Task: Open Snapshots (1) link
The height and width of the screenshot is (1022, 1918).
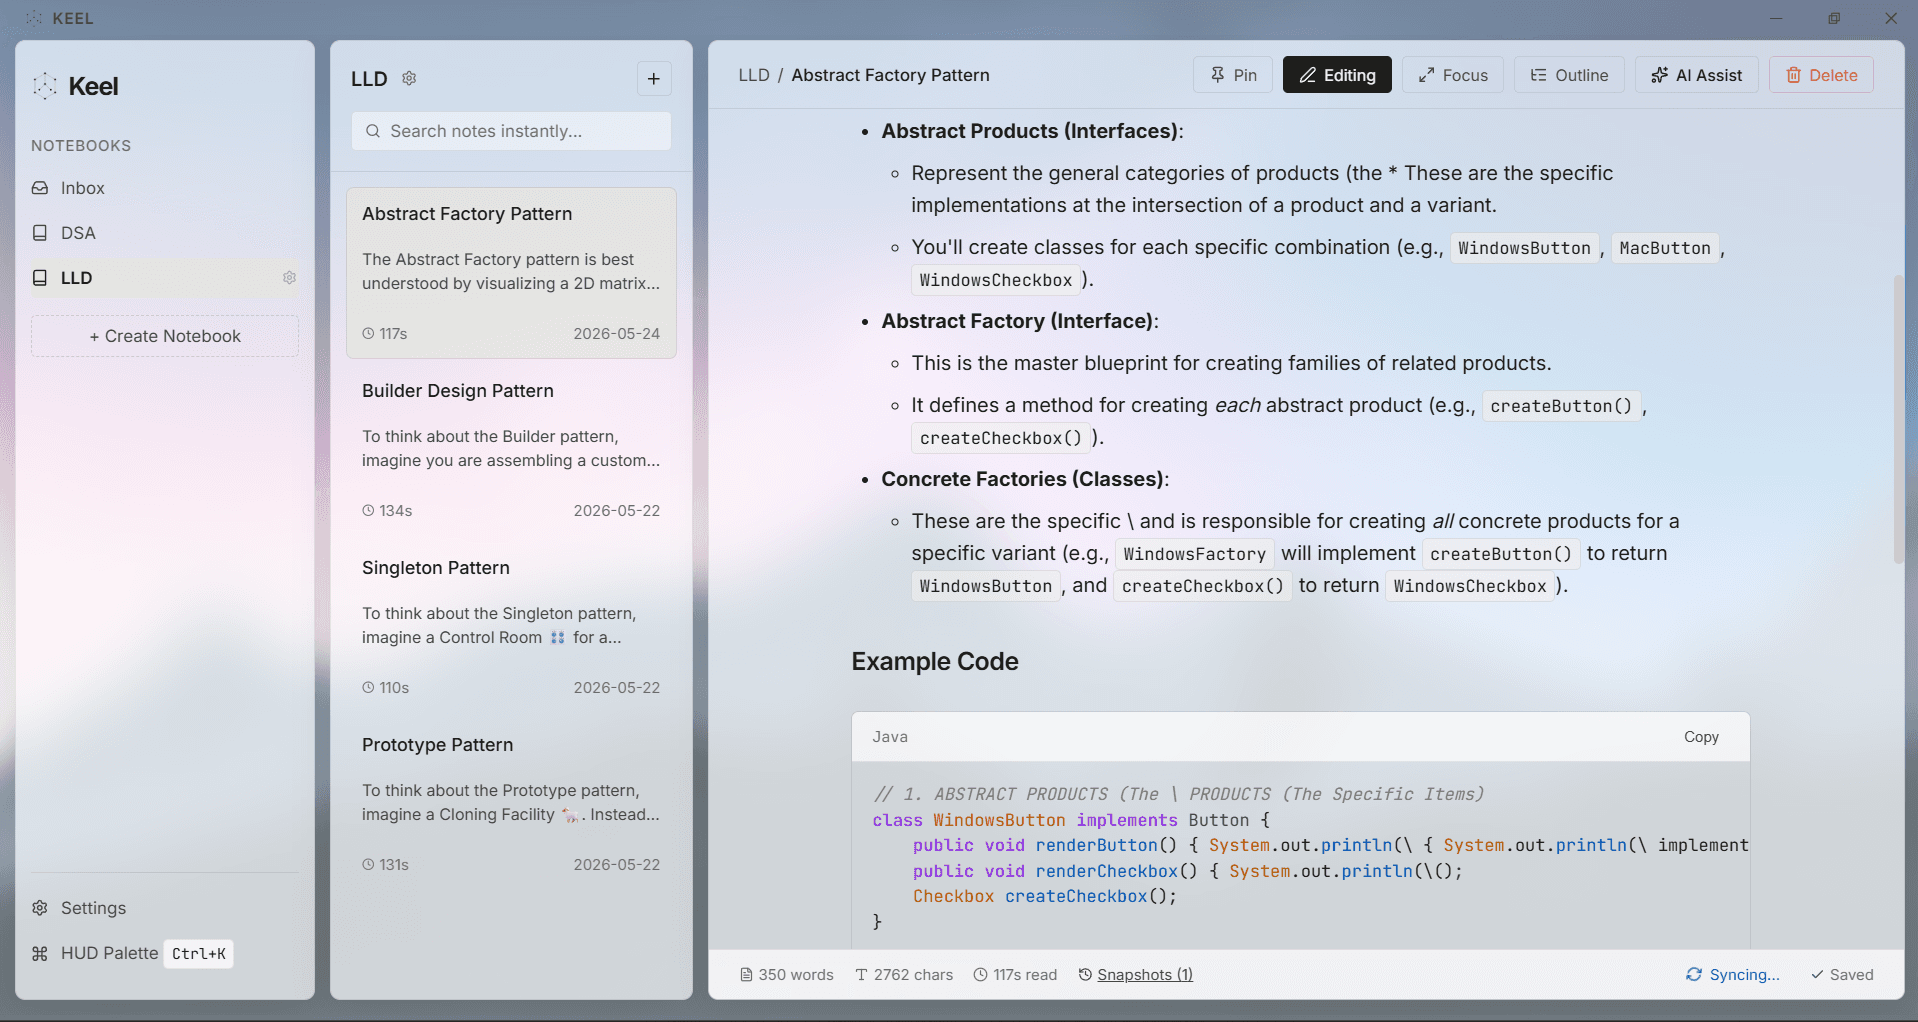Action: coord(1135,975)
